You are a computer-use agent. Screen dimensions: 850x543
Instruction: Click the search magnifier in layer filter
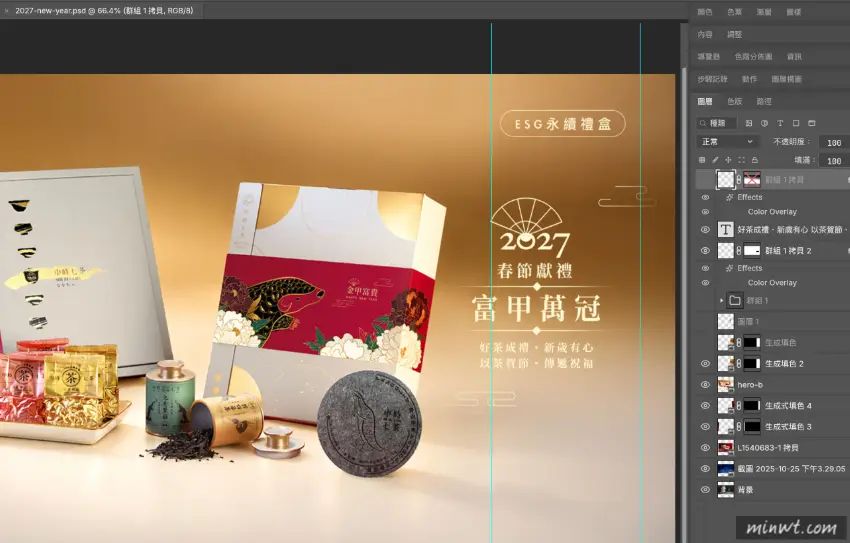coord(703,124)
